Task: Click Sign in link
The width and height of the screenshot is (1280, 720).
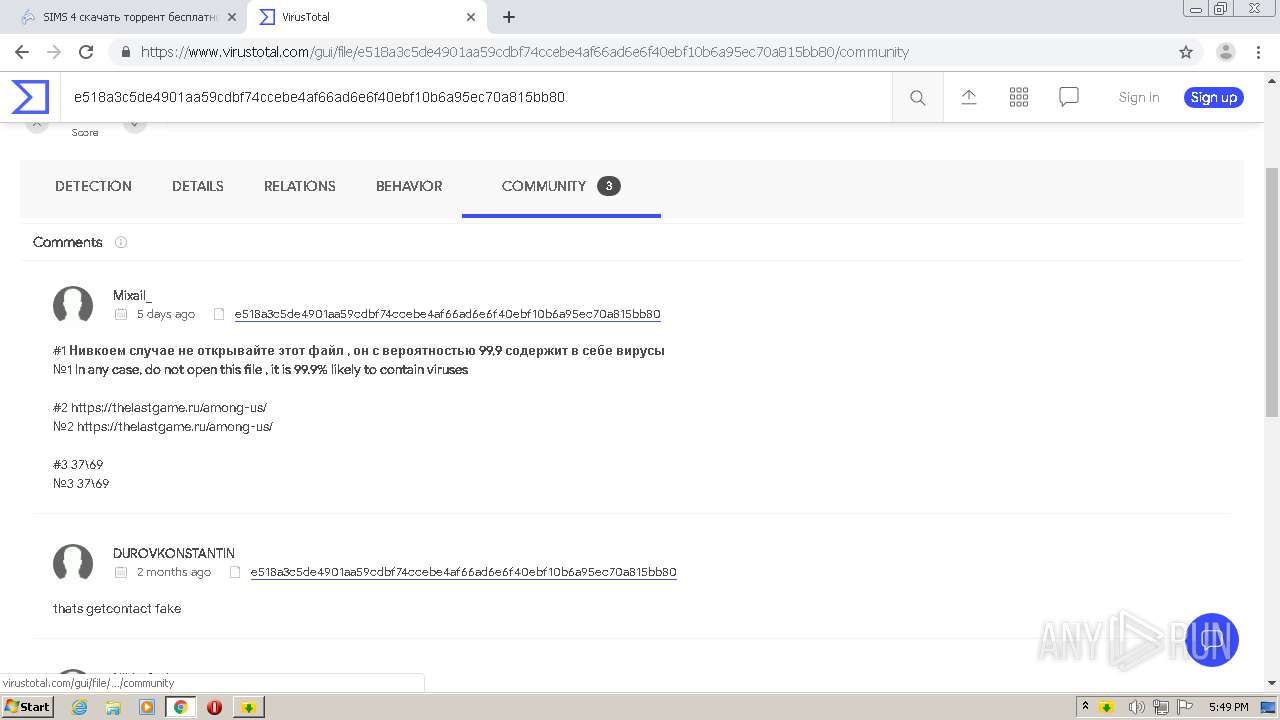Action: coord(1139,97)
